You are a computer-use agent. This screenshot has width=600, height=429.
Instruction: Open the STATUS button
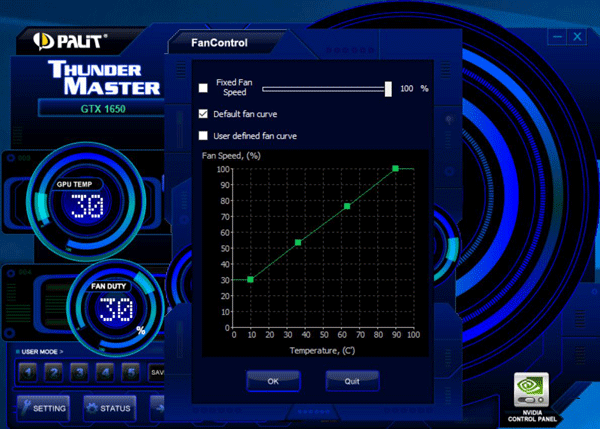click(110, 408)
